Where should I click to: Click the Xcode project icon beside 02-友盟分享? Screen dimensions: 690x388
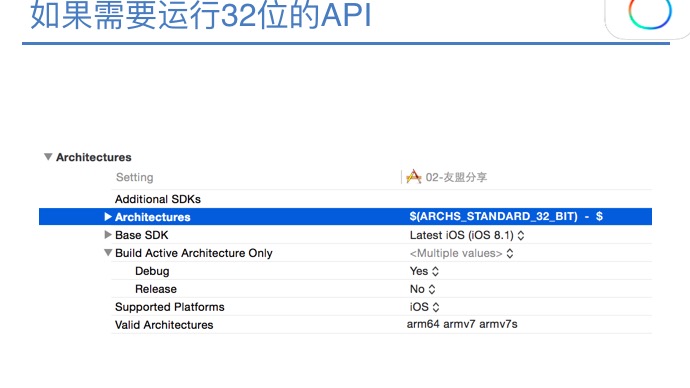tap(414, 177)
